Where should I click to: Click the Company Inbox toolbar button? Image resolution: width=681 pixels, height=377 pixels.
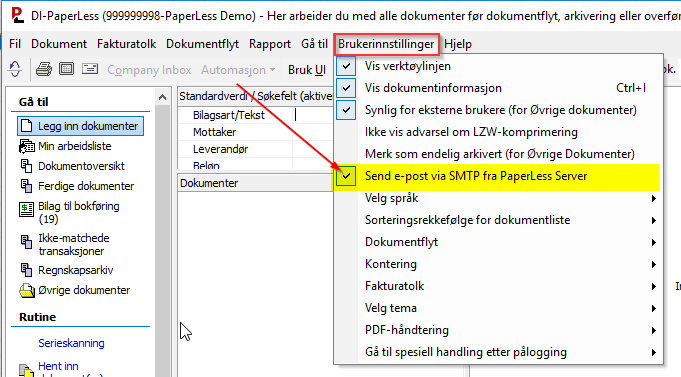pos(149,69)
